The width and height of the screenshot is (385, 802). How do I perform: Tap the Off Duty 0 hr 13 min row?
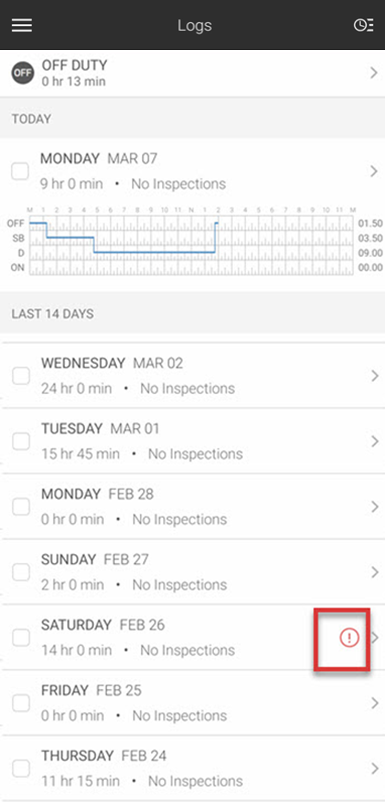(192, 73)
